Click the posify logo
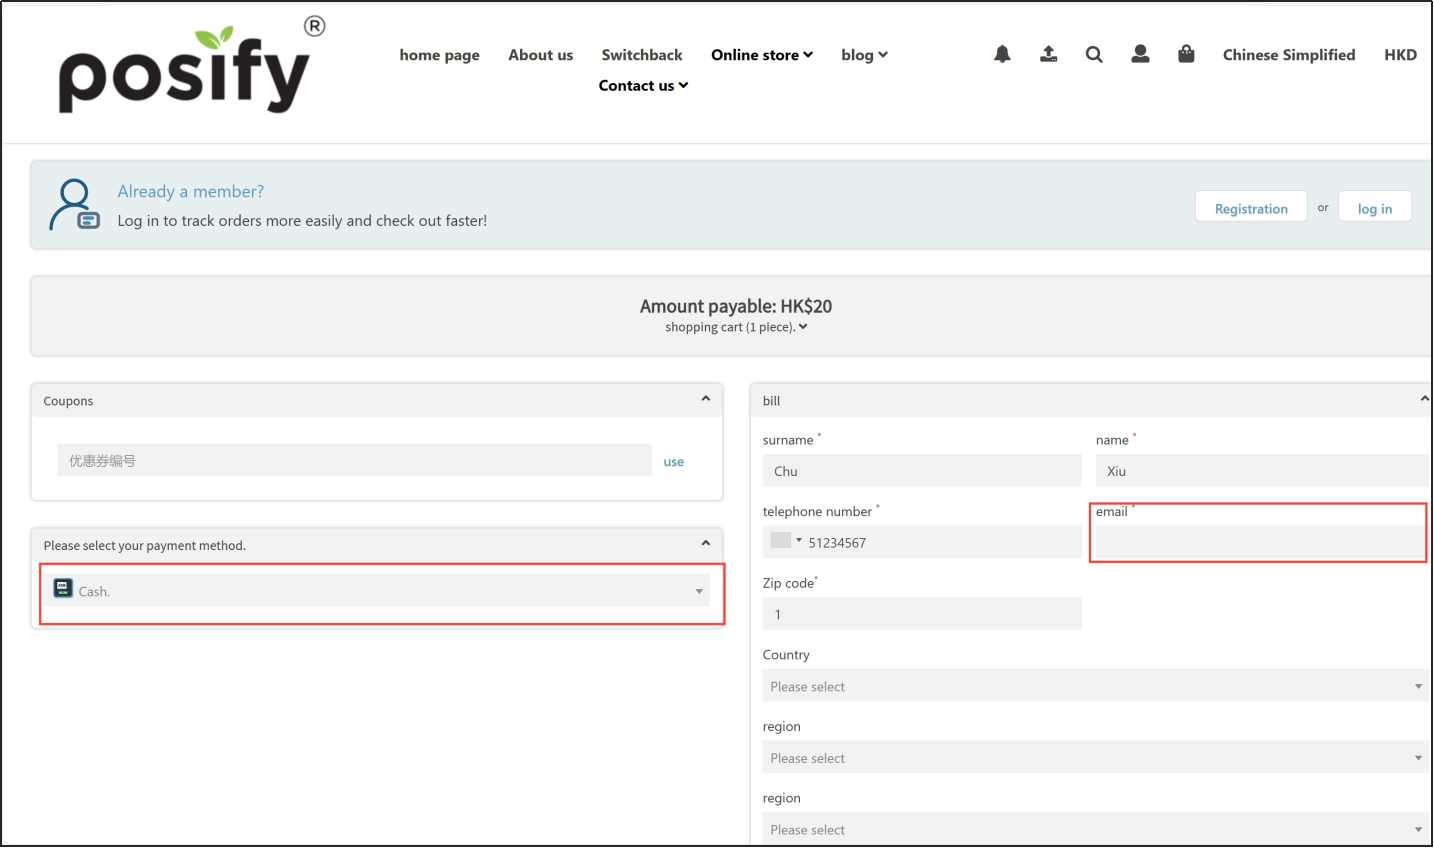 point(185,72)
